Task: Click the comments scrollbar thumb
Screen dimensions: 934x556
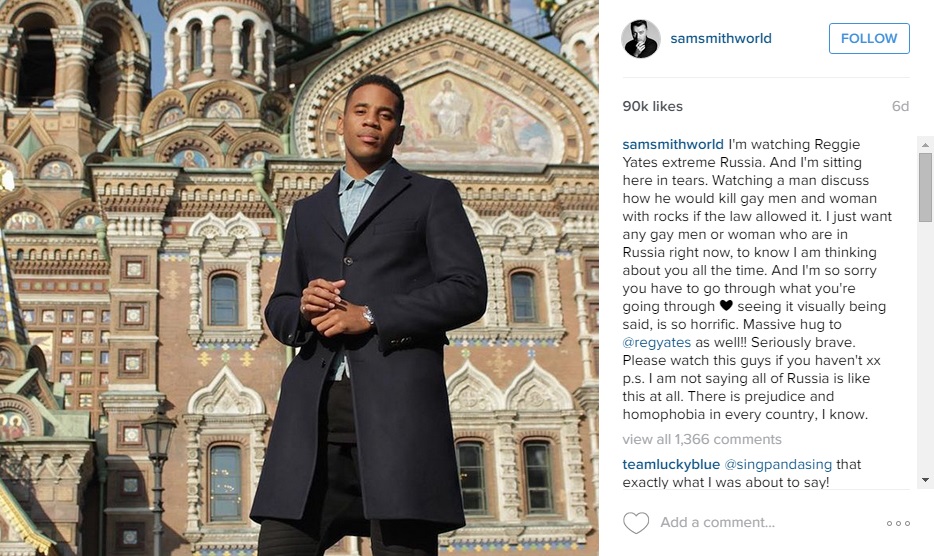Action: 925,187
